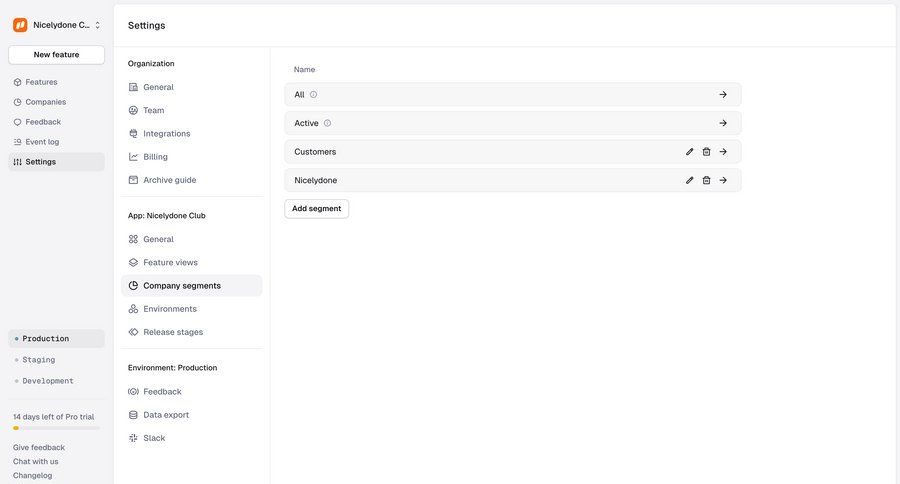
Task: Select Settings in the main sidebar
Action: pos(56,162)
